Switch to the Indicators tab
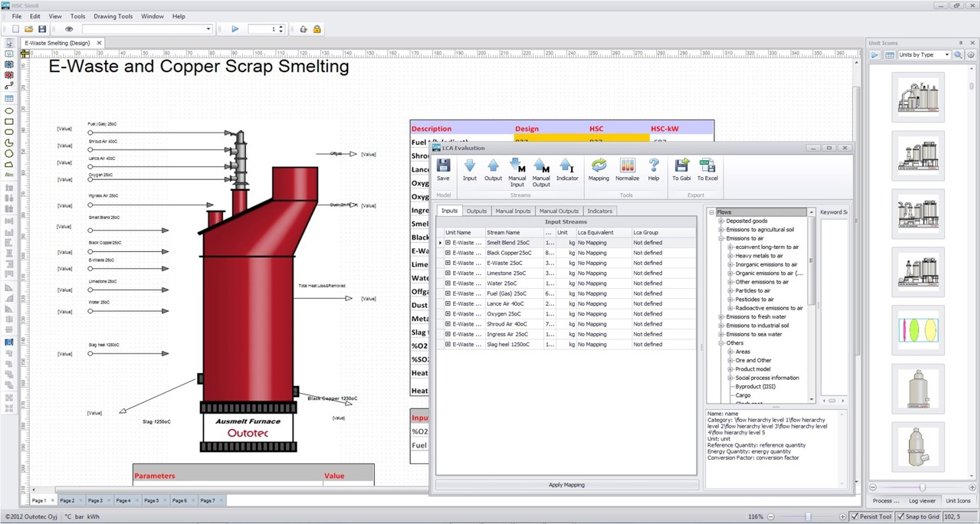The height and width of the screenshot is (524, 980). (599, 211)
